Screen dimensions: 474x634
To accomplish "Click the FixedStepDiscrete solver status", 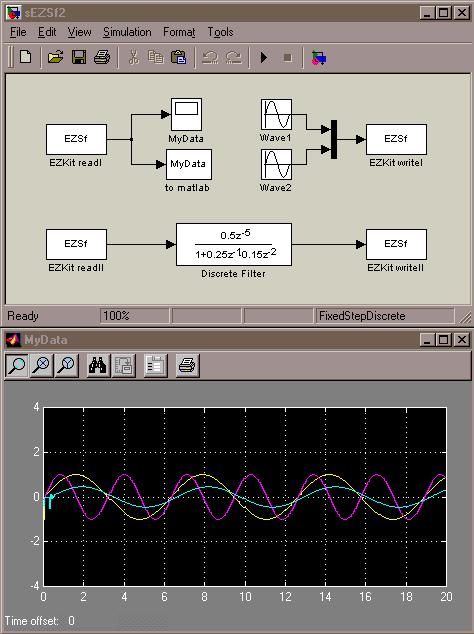I will (385, 316).
